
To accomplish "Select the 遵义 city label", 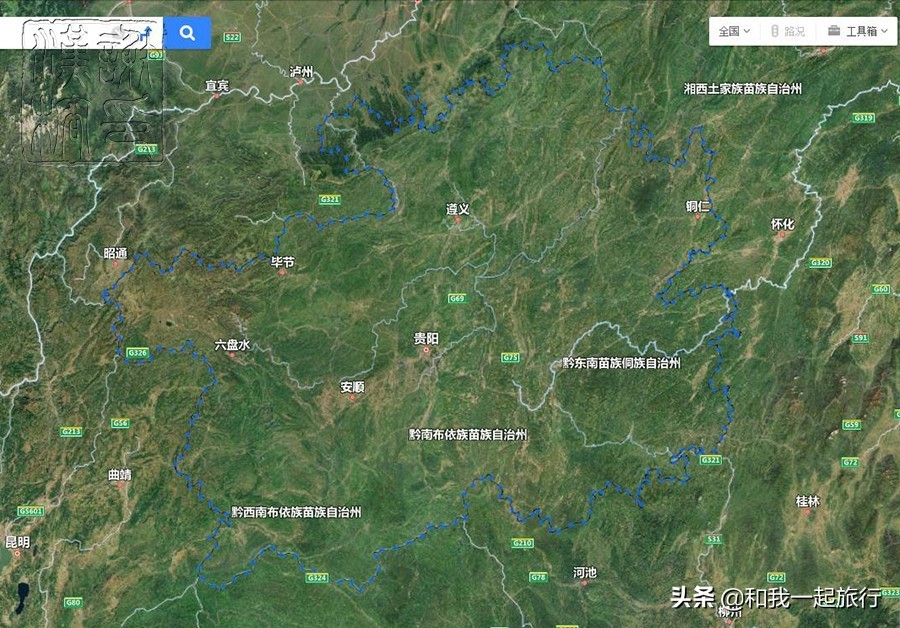I will pos(457,209).
